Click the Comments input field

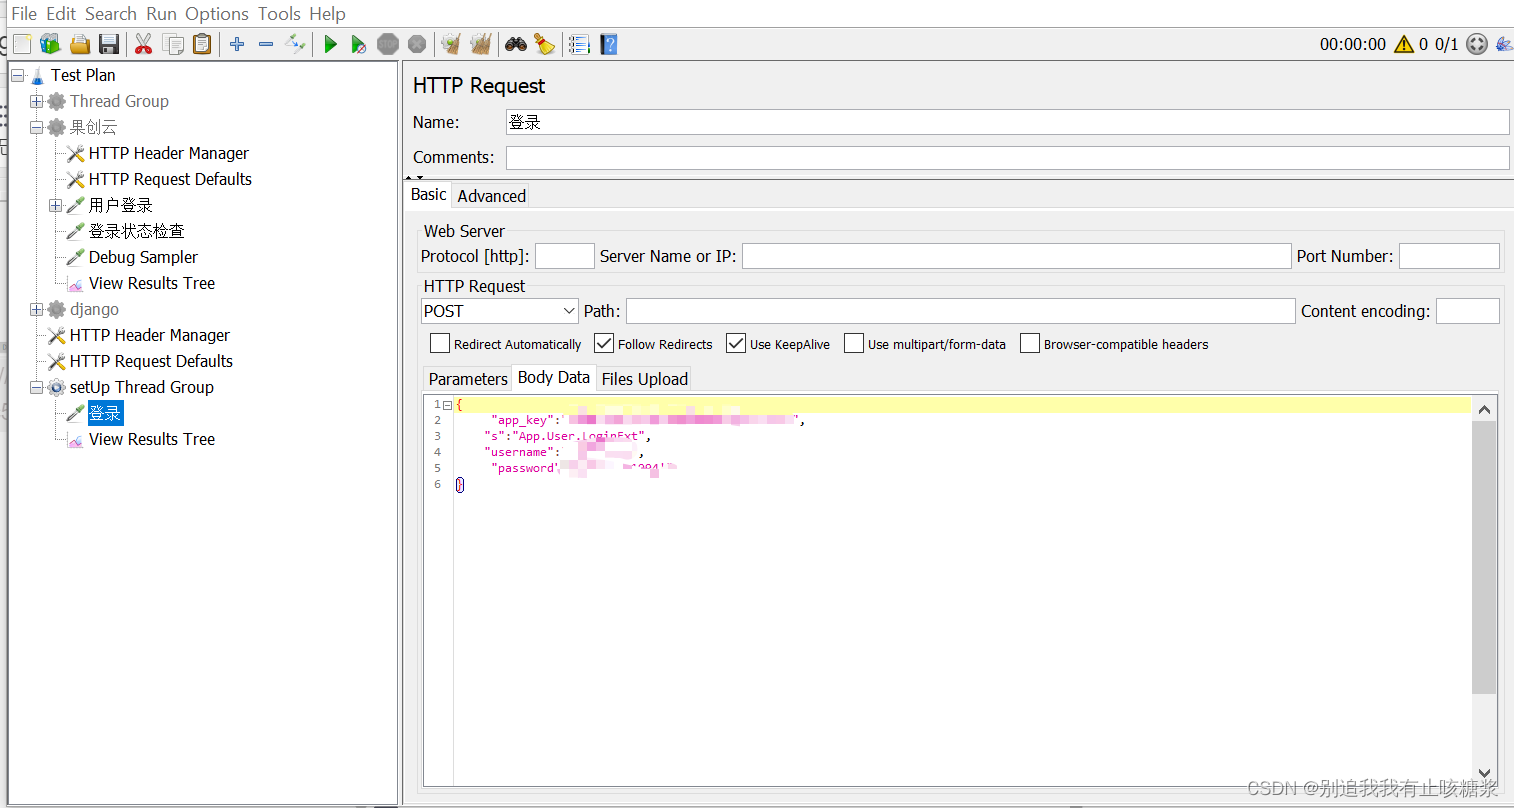[1007, 157]
